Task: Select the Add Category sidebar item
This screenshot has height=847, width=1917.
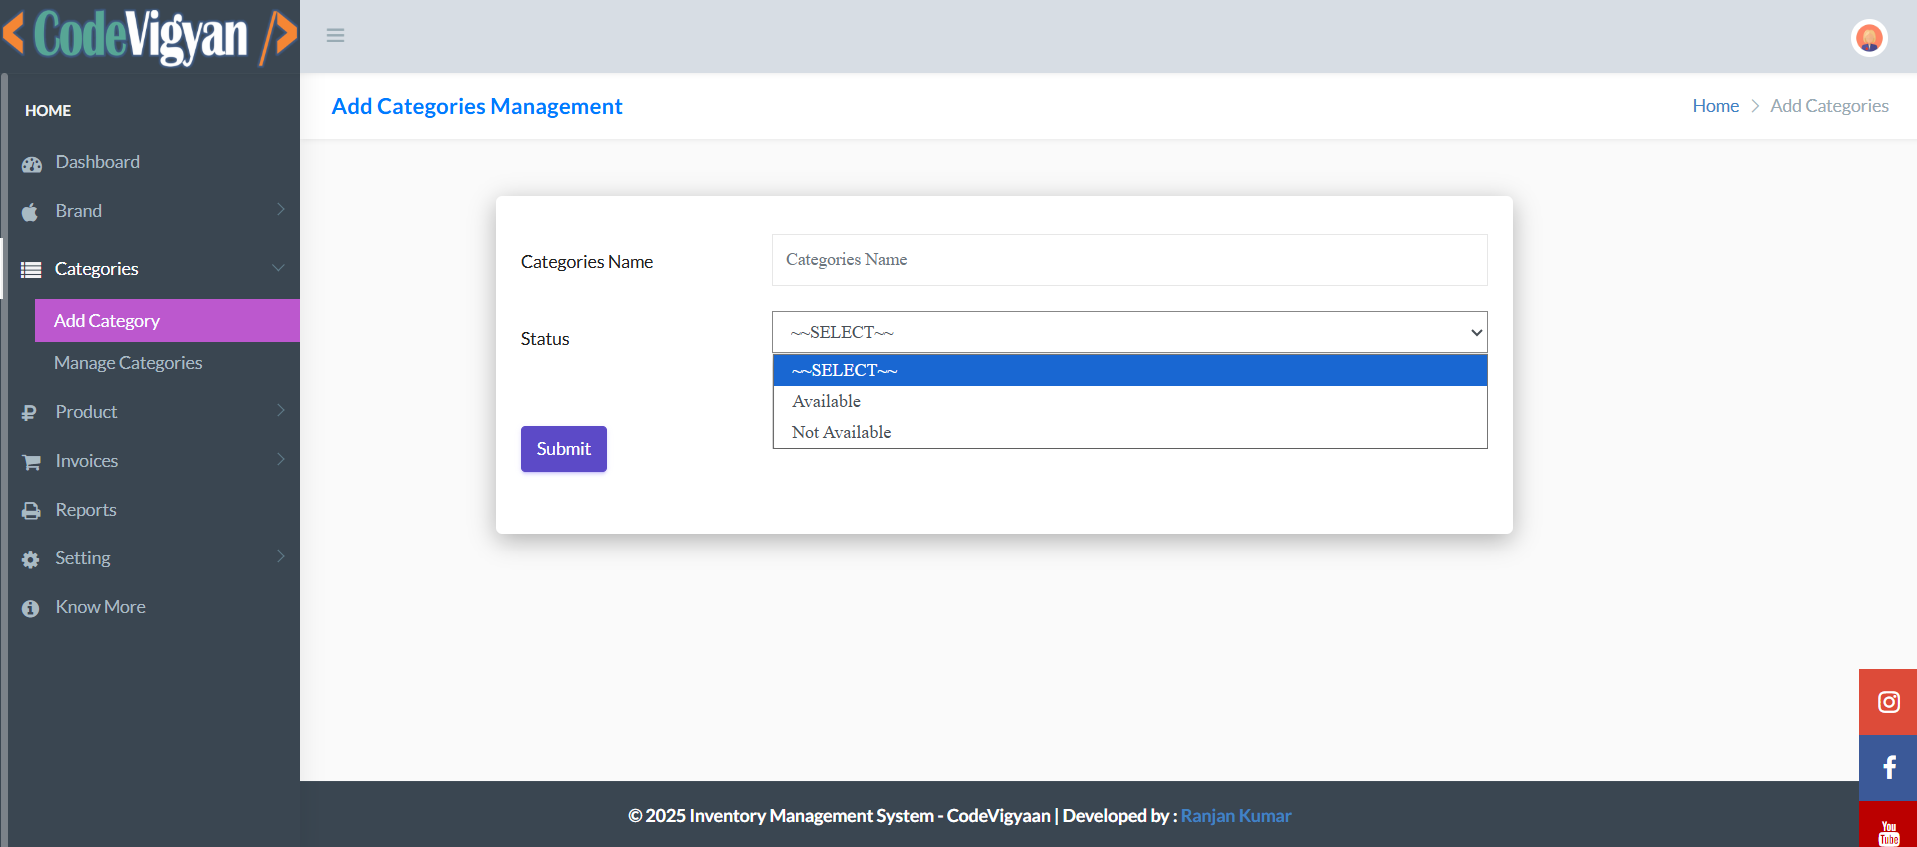Action: [x=107, y=321]
